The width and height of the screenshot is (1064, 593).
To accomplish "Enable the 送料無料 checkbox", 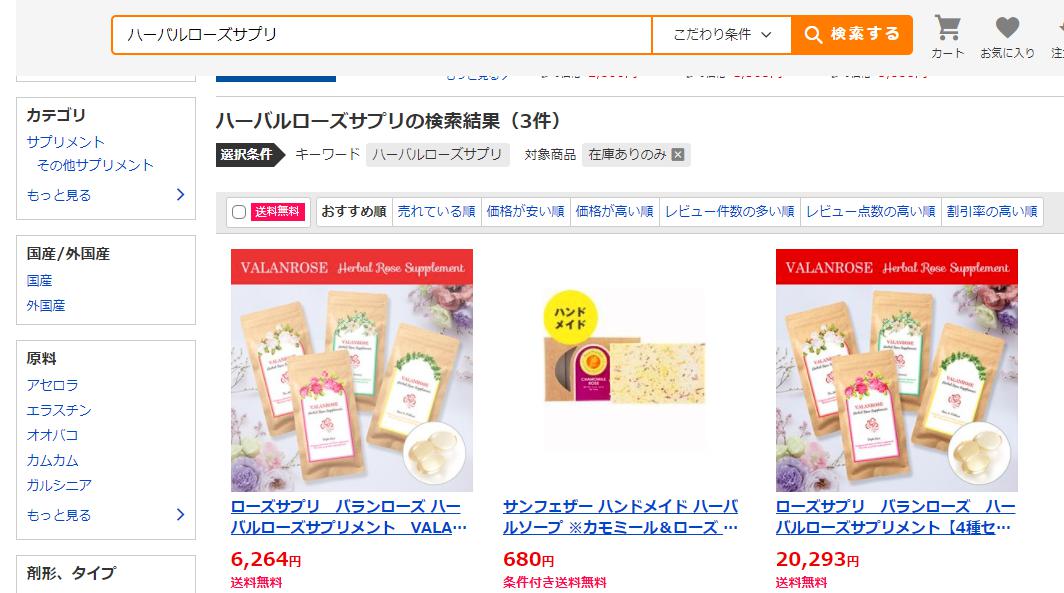I will [239, 212].
